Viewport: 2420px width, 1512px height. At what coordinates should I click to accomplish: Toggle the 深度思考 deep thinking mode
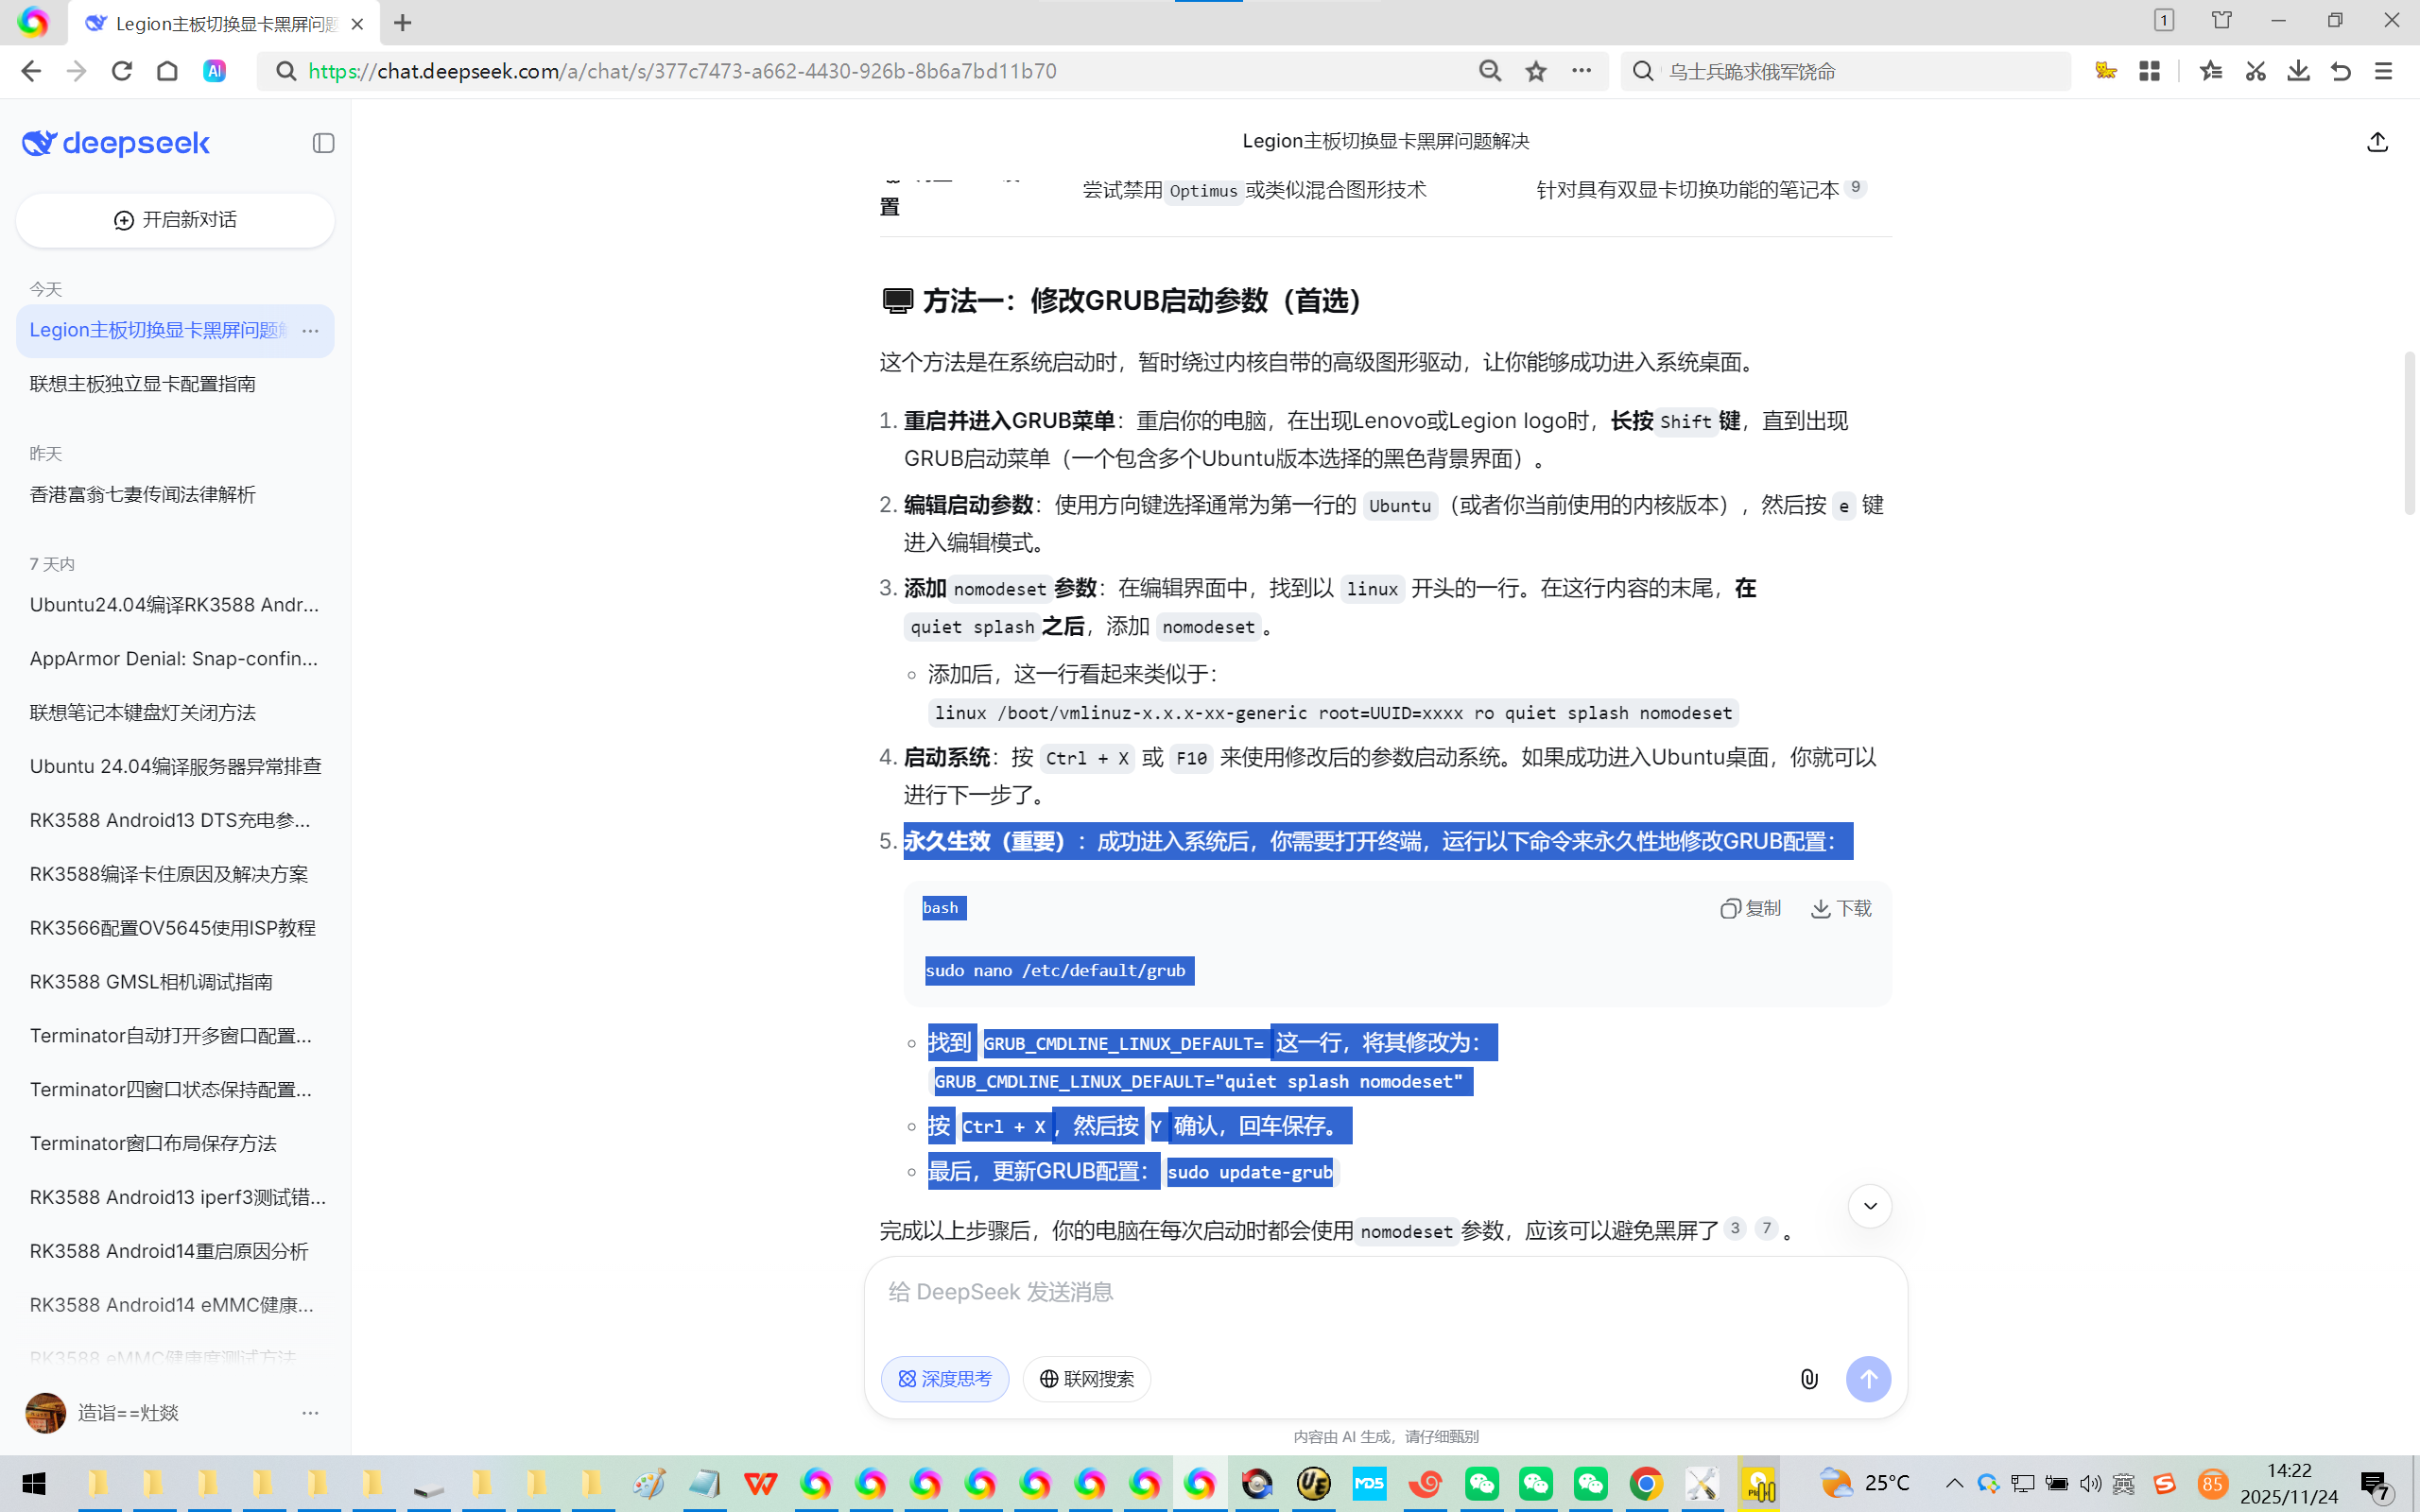pos(944,1379)
